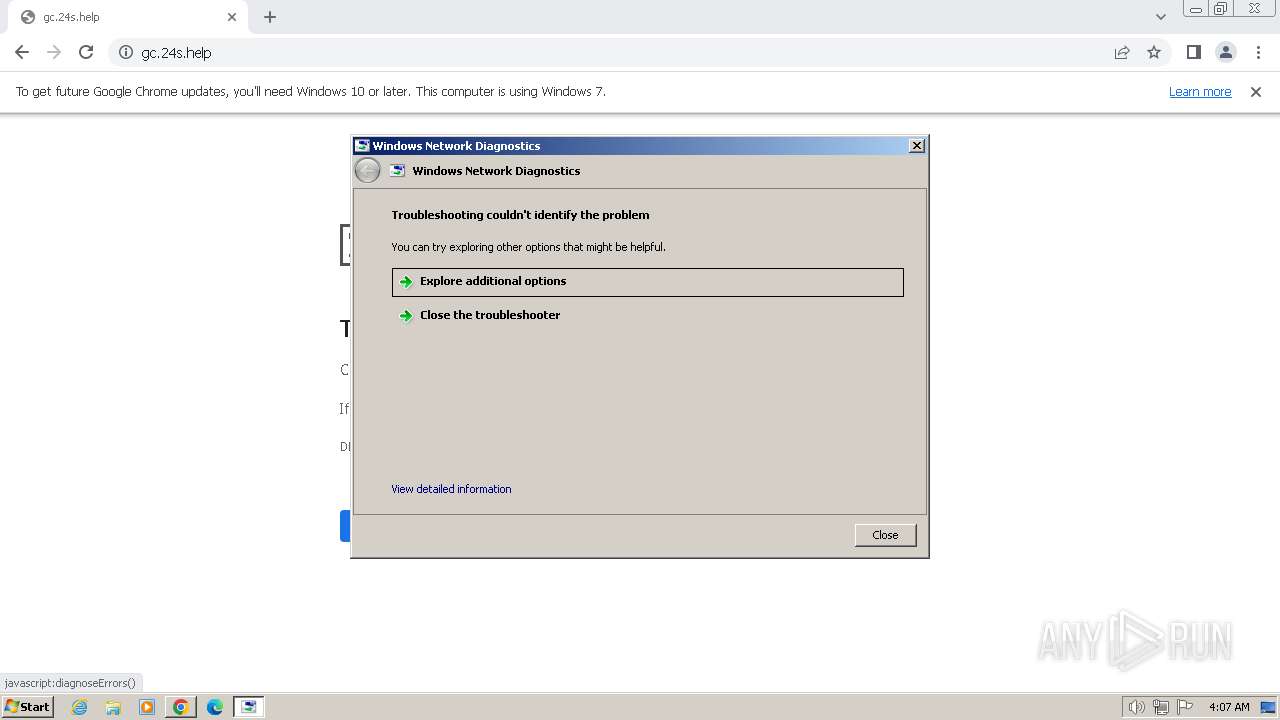The height and width of the screenshot is (720, 1280).
Task: Launch Microsoft Edge from taskbar
Action: (215, 707)
